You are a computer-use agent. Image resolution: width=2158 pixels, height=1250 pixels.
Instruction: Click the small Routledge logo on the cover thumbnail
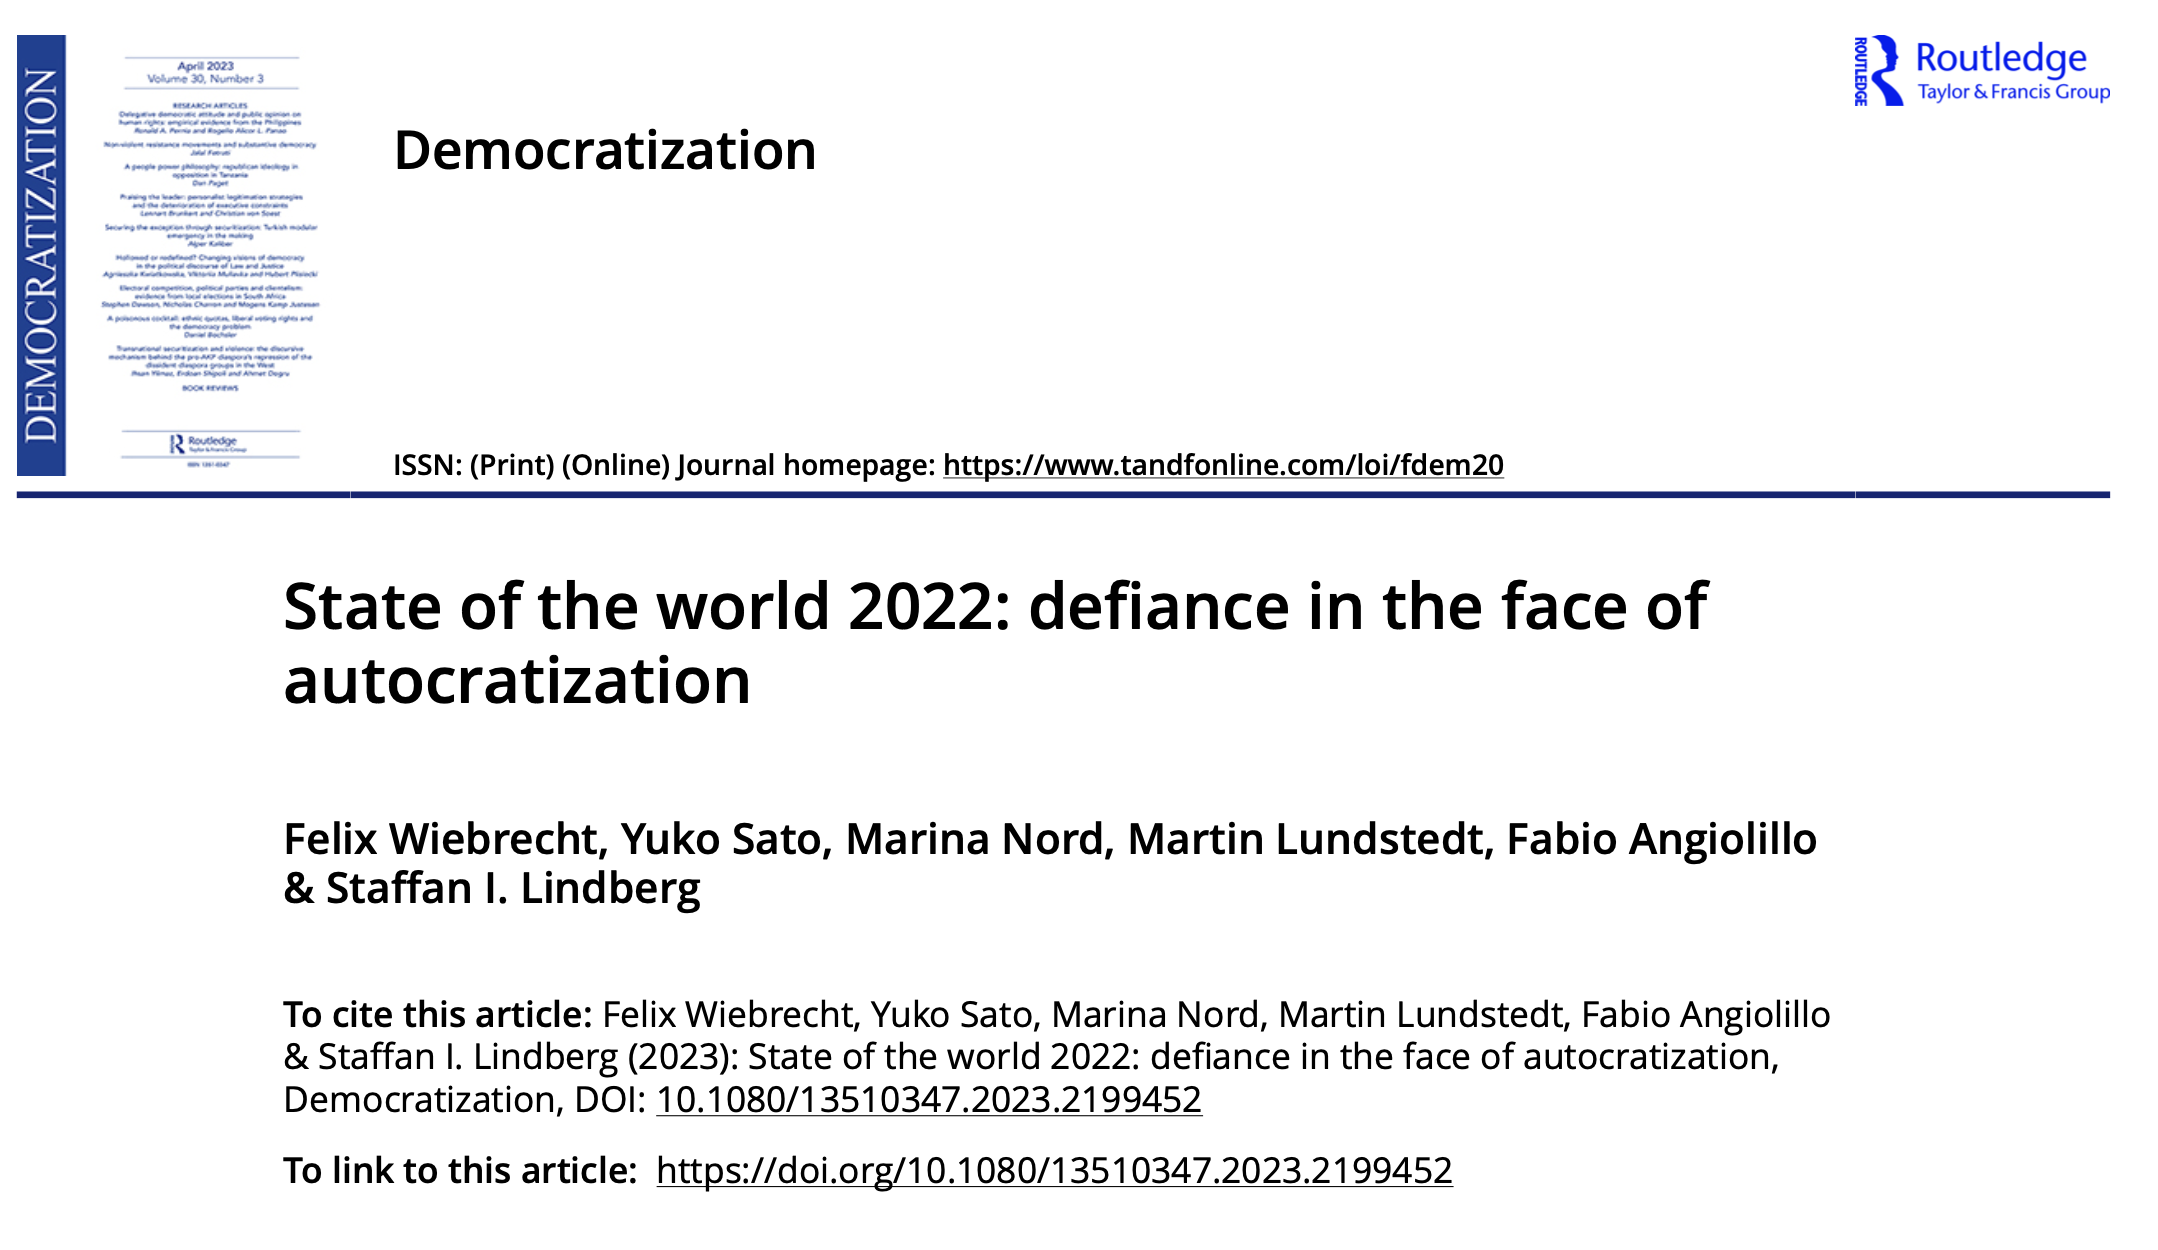[205, 443]
